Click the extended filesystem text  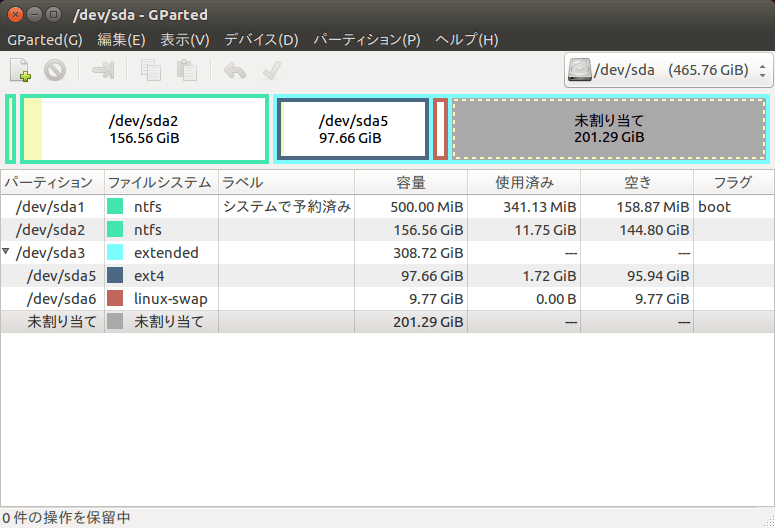pos(166,253)
